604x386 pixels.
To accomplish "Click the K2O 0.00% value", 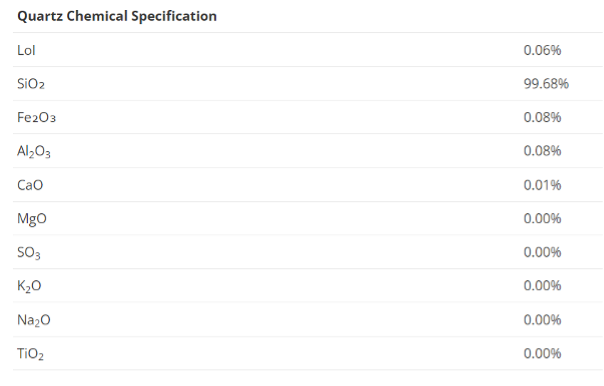I will pos(542,285).
